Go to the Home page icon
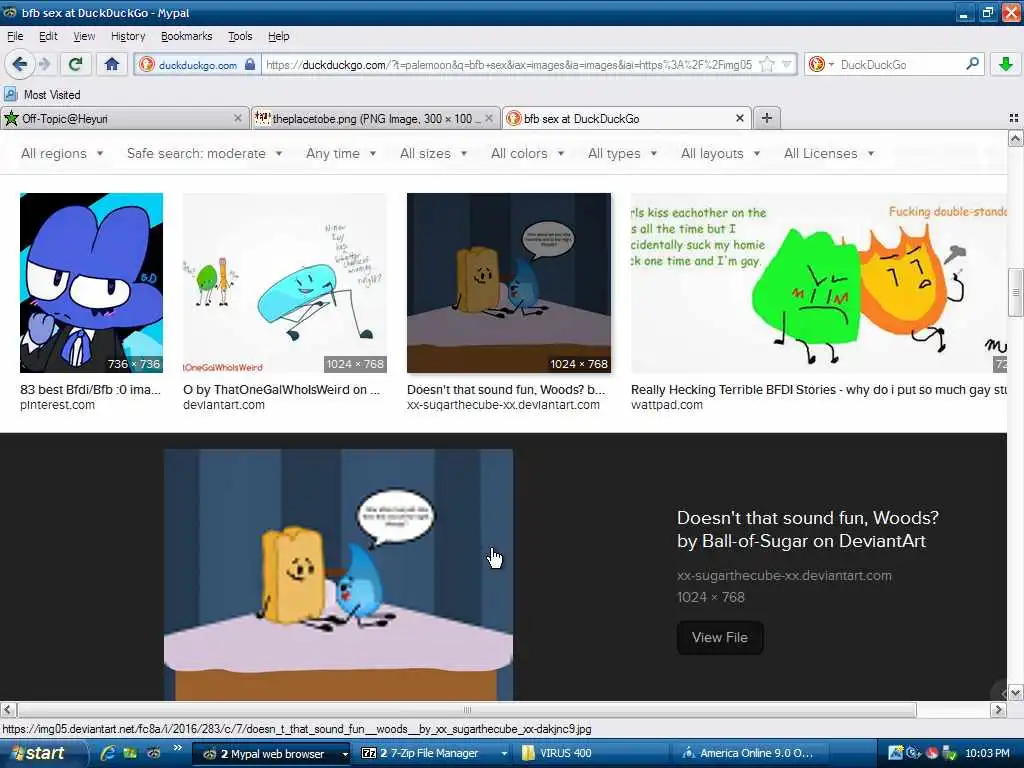The image size is (1024, 768). tap(112, 64)
